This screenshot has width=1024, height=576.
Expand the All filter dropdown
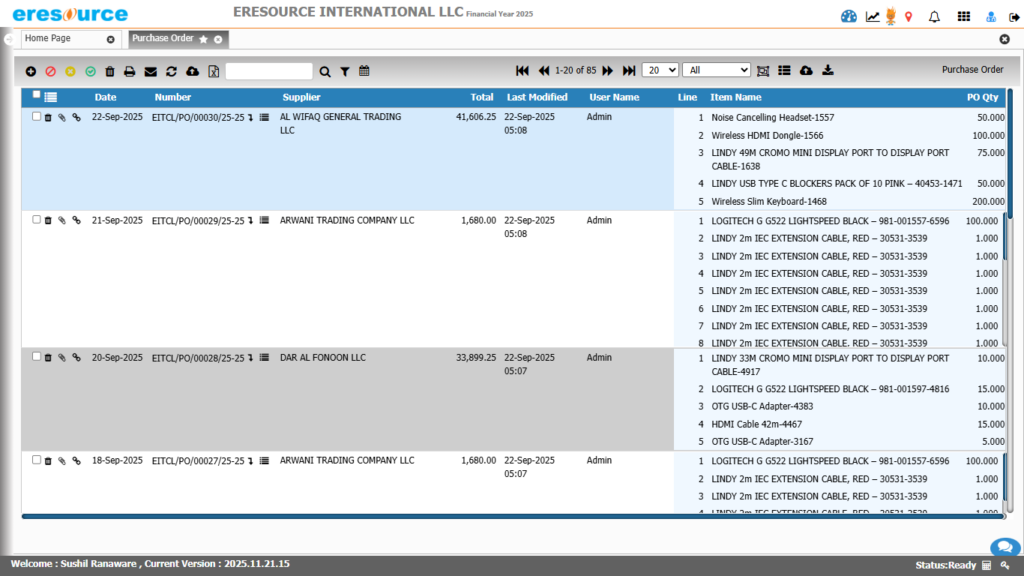pos(715,70)
